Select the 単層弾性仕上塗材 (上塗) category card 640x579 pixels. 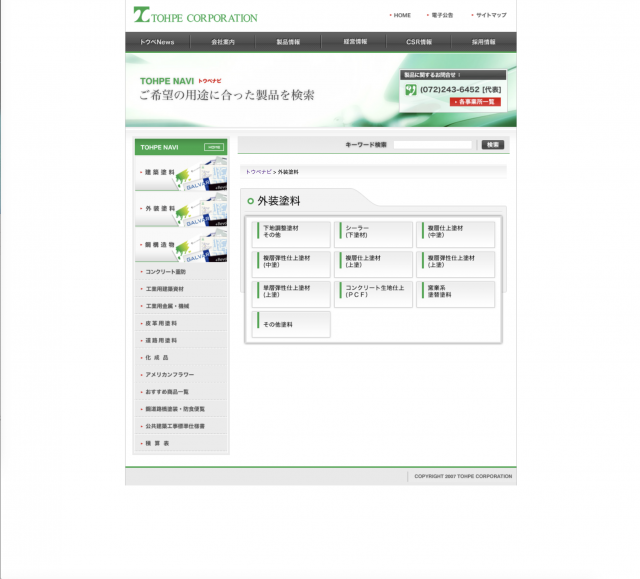pos(291,294)
